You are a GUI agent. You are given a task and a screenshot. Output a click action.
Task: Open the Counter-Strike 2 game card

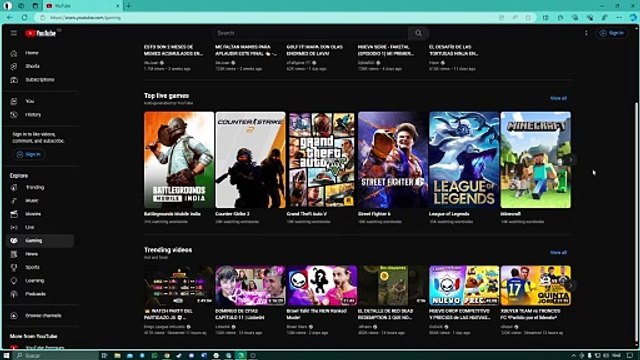point(250,160)
